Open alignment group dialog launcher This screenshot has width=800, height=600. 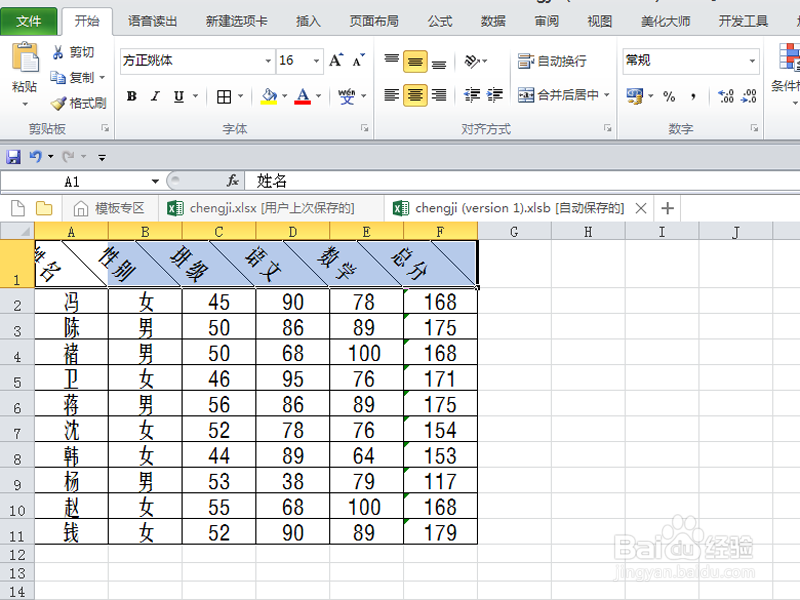[607, 128]
